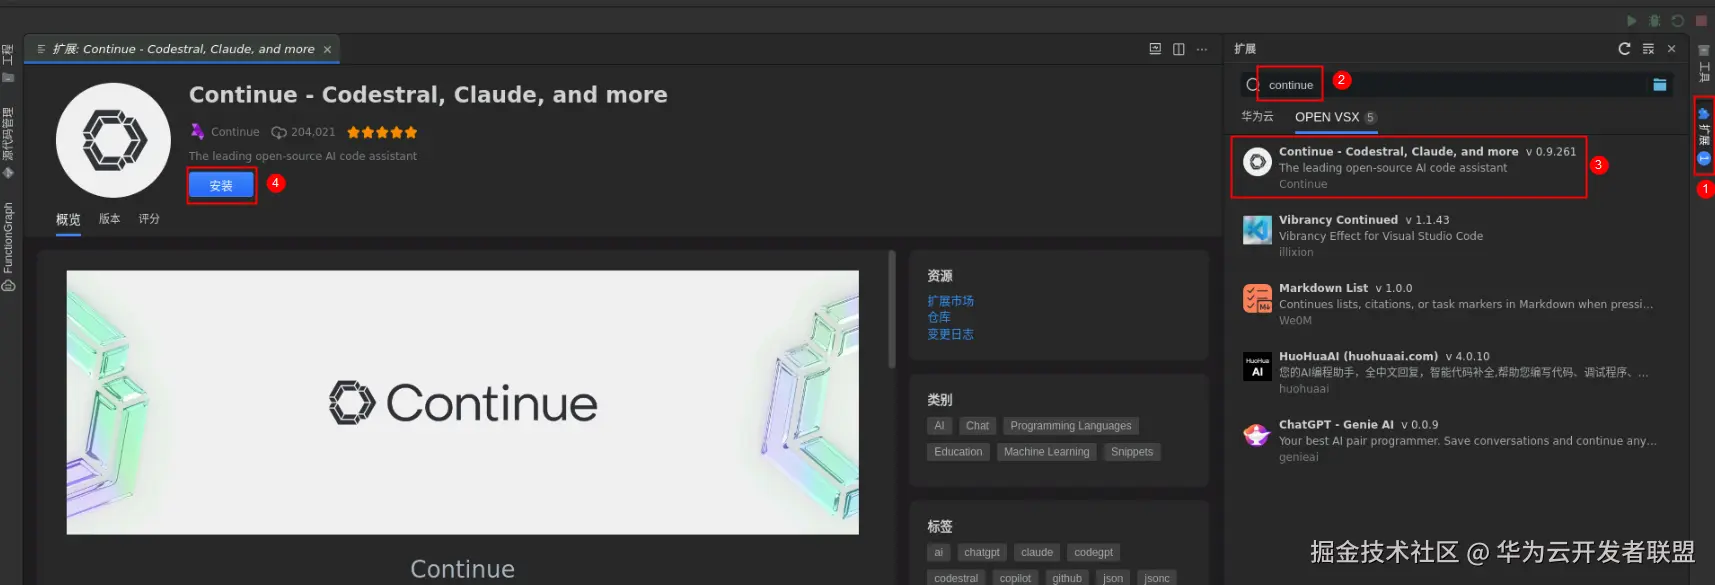Click the codestral label tag
The width and height of the screenshot is (1715, 585).
point(956,578)
